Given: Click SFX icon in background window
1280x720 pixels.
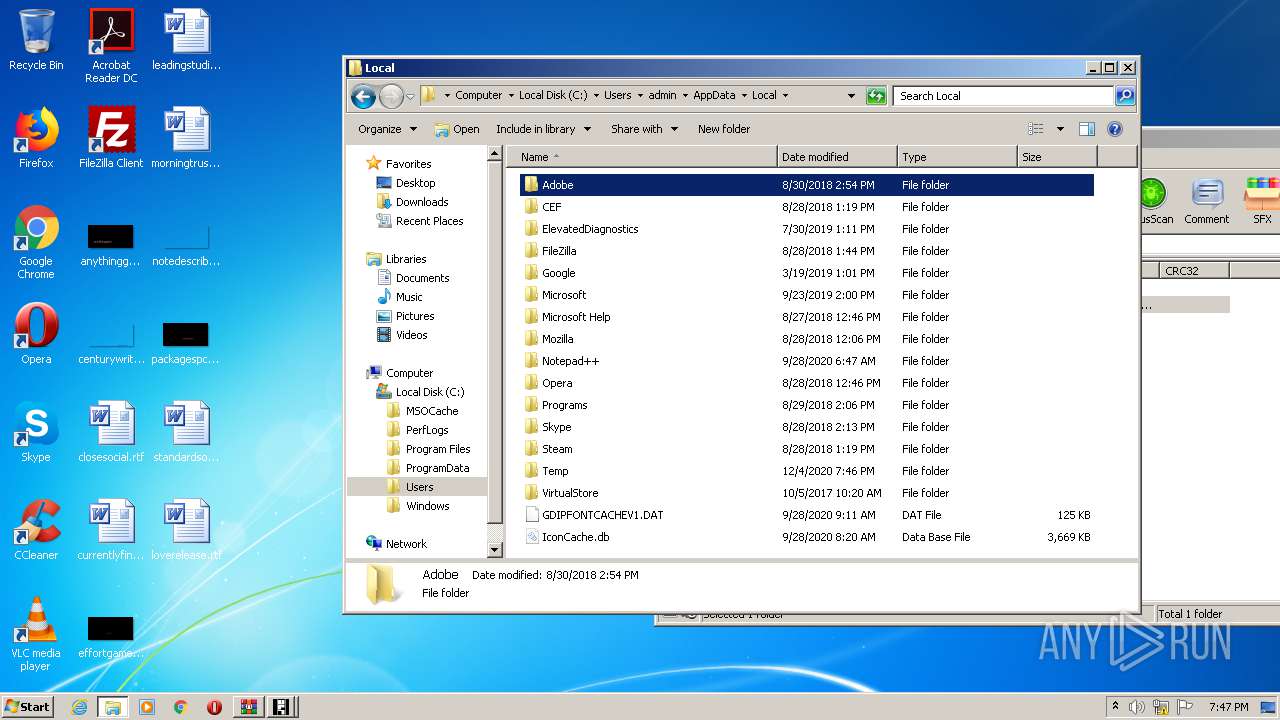Looking at the screenshot, I should click(x=1262, y=201).
